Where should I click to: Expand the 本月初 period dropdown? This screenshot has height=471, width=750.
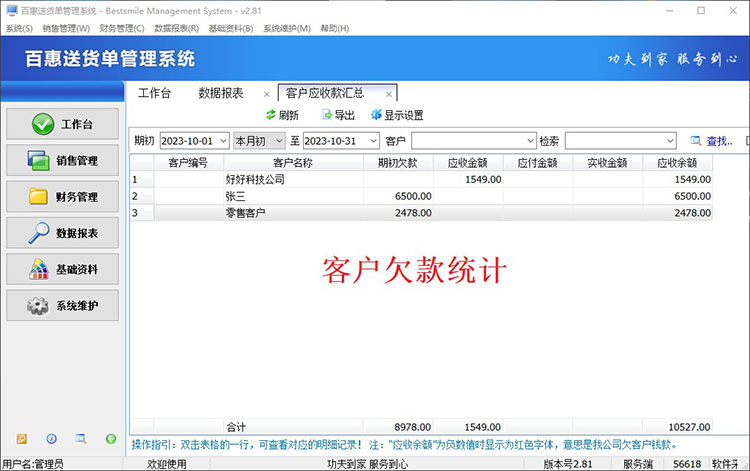click(279, 141)
